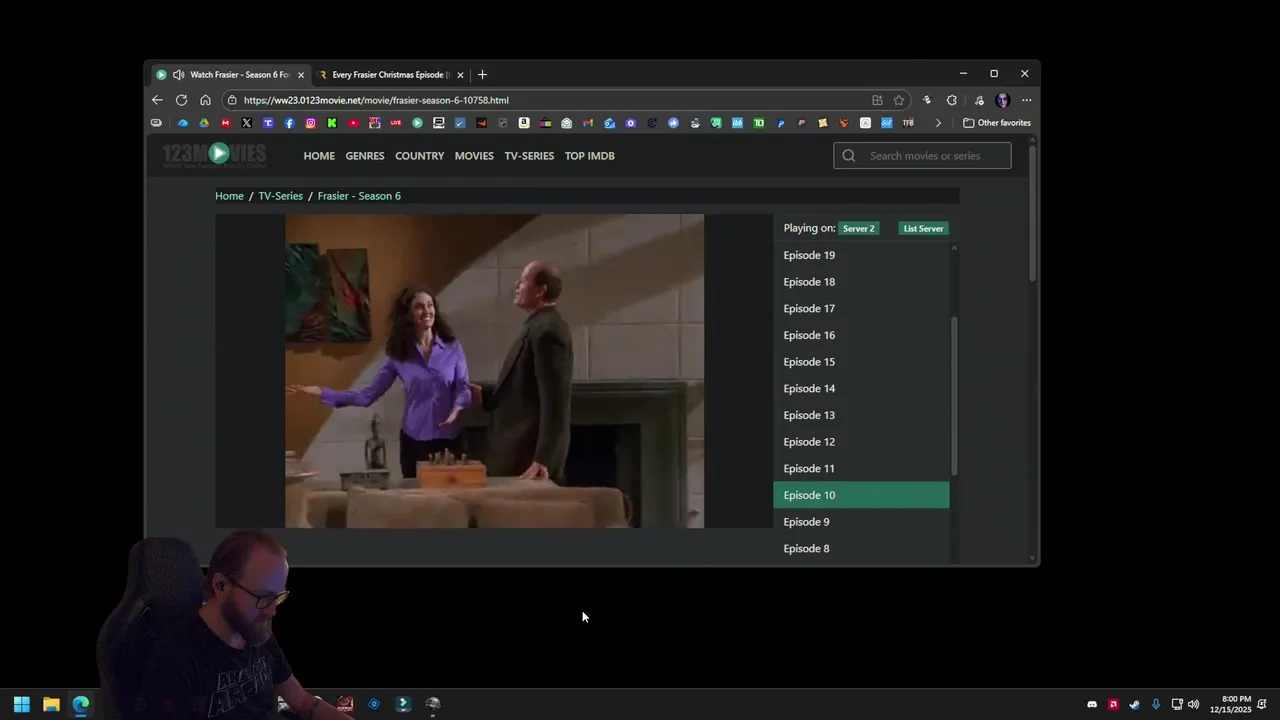
Task: Play Episode 12
Action: coord(861,442)
